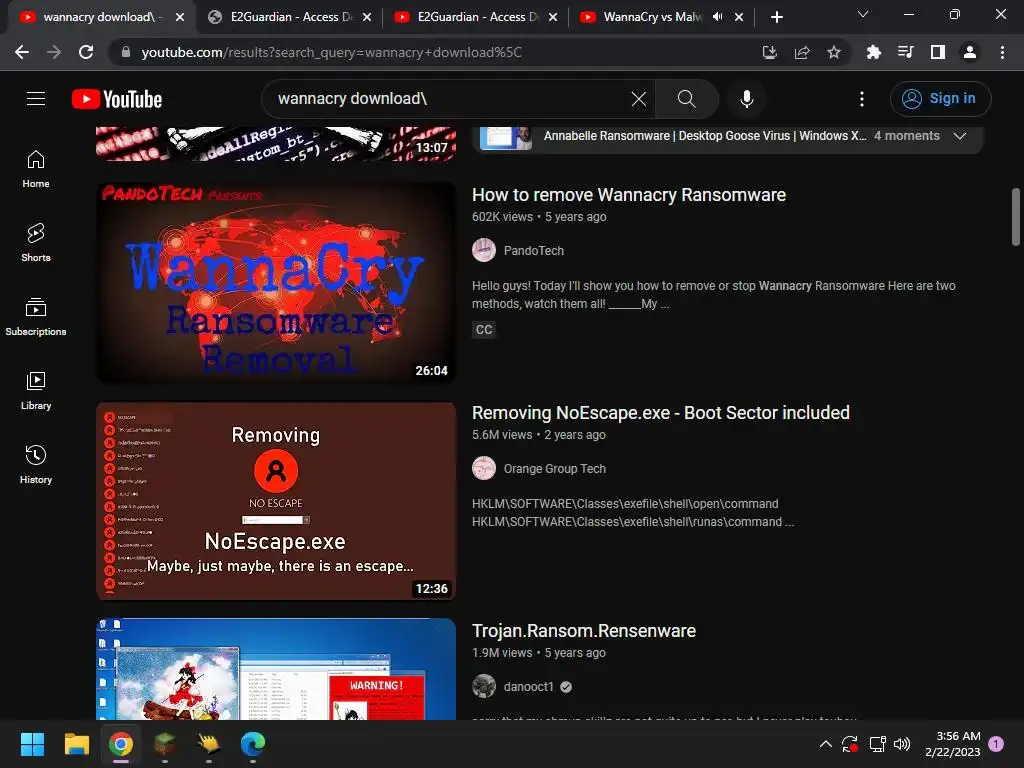Open notification badge in taskbar corner
Image resolution: width=1024 pixels, height=768 pixels.
pos(996,744)
